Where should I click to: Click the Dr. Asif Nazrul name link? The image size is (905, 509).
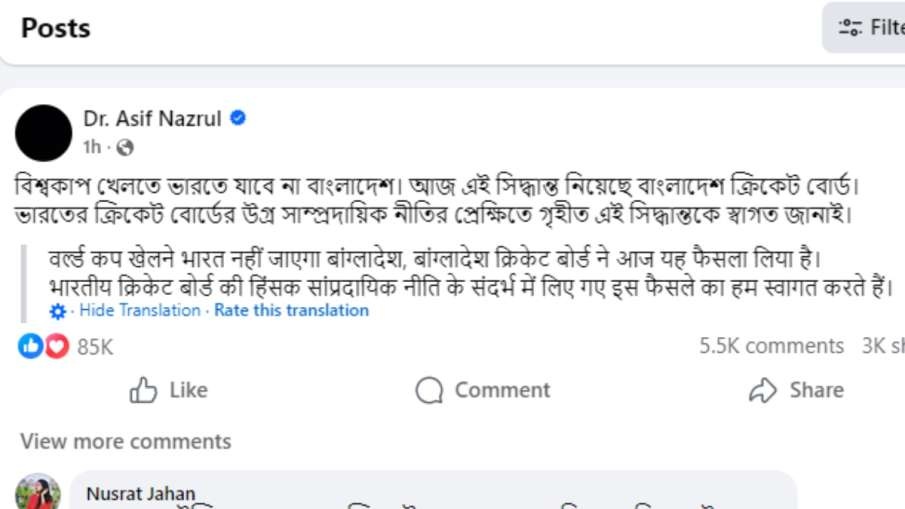(152, 119)
